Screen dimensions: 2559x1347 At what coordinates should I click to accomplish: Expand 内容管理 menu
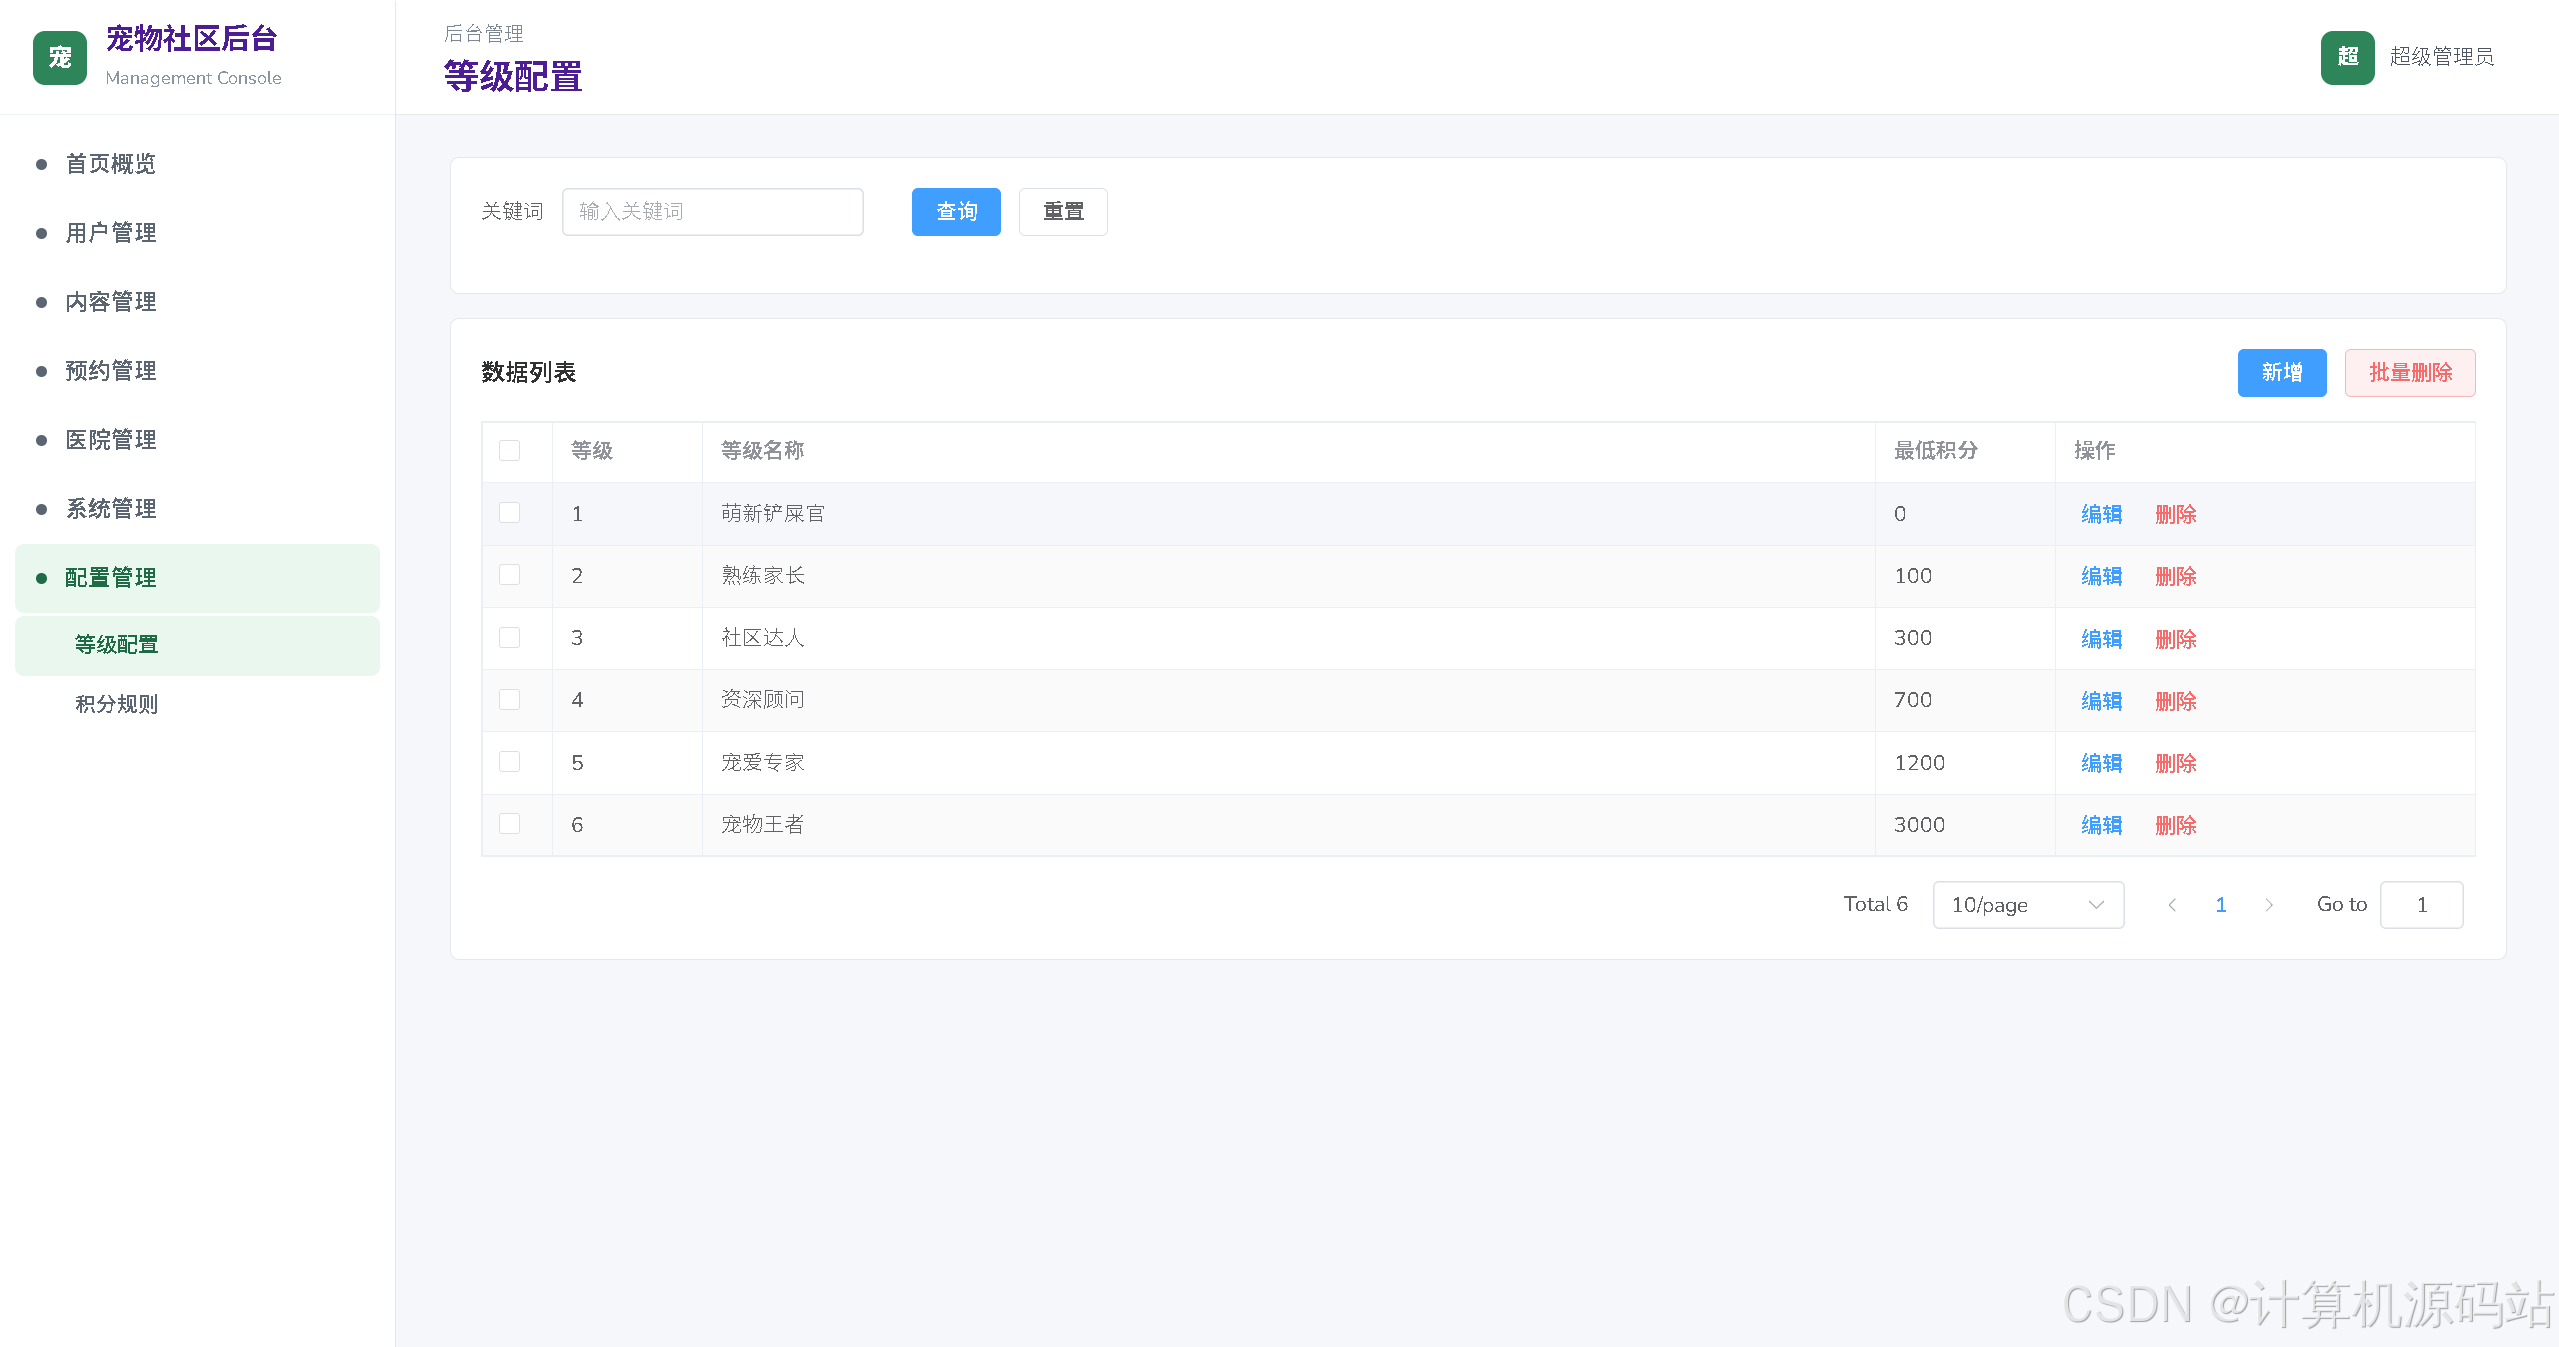[197, 302]
